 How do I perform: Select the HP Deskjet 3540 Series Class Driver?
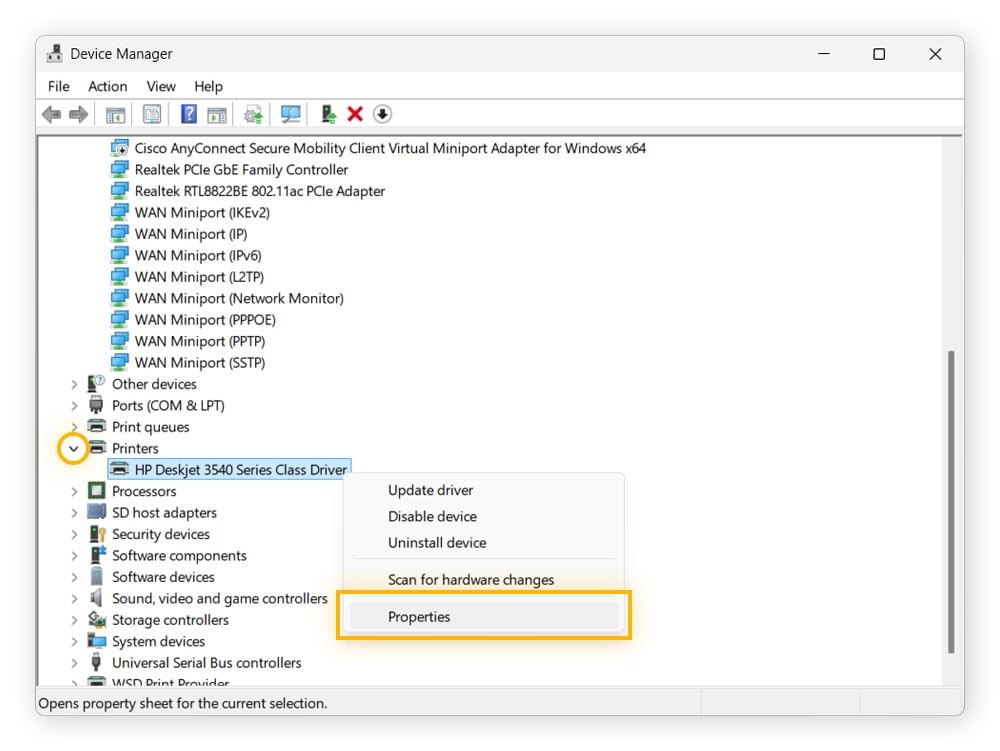228,469
